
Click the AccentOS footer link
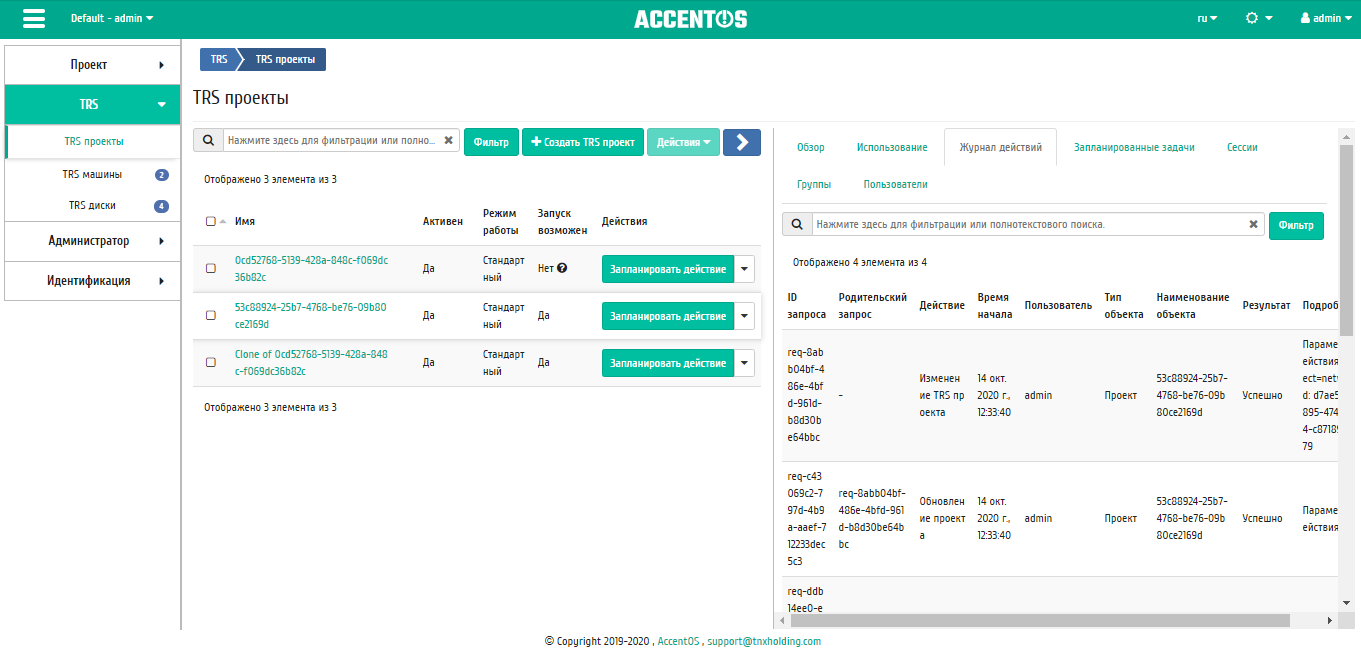click(678, 641)
